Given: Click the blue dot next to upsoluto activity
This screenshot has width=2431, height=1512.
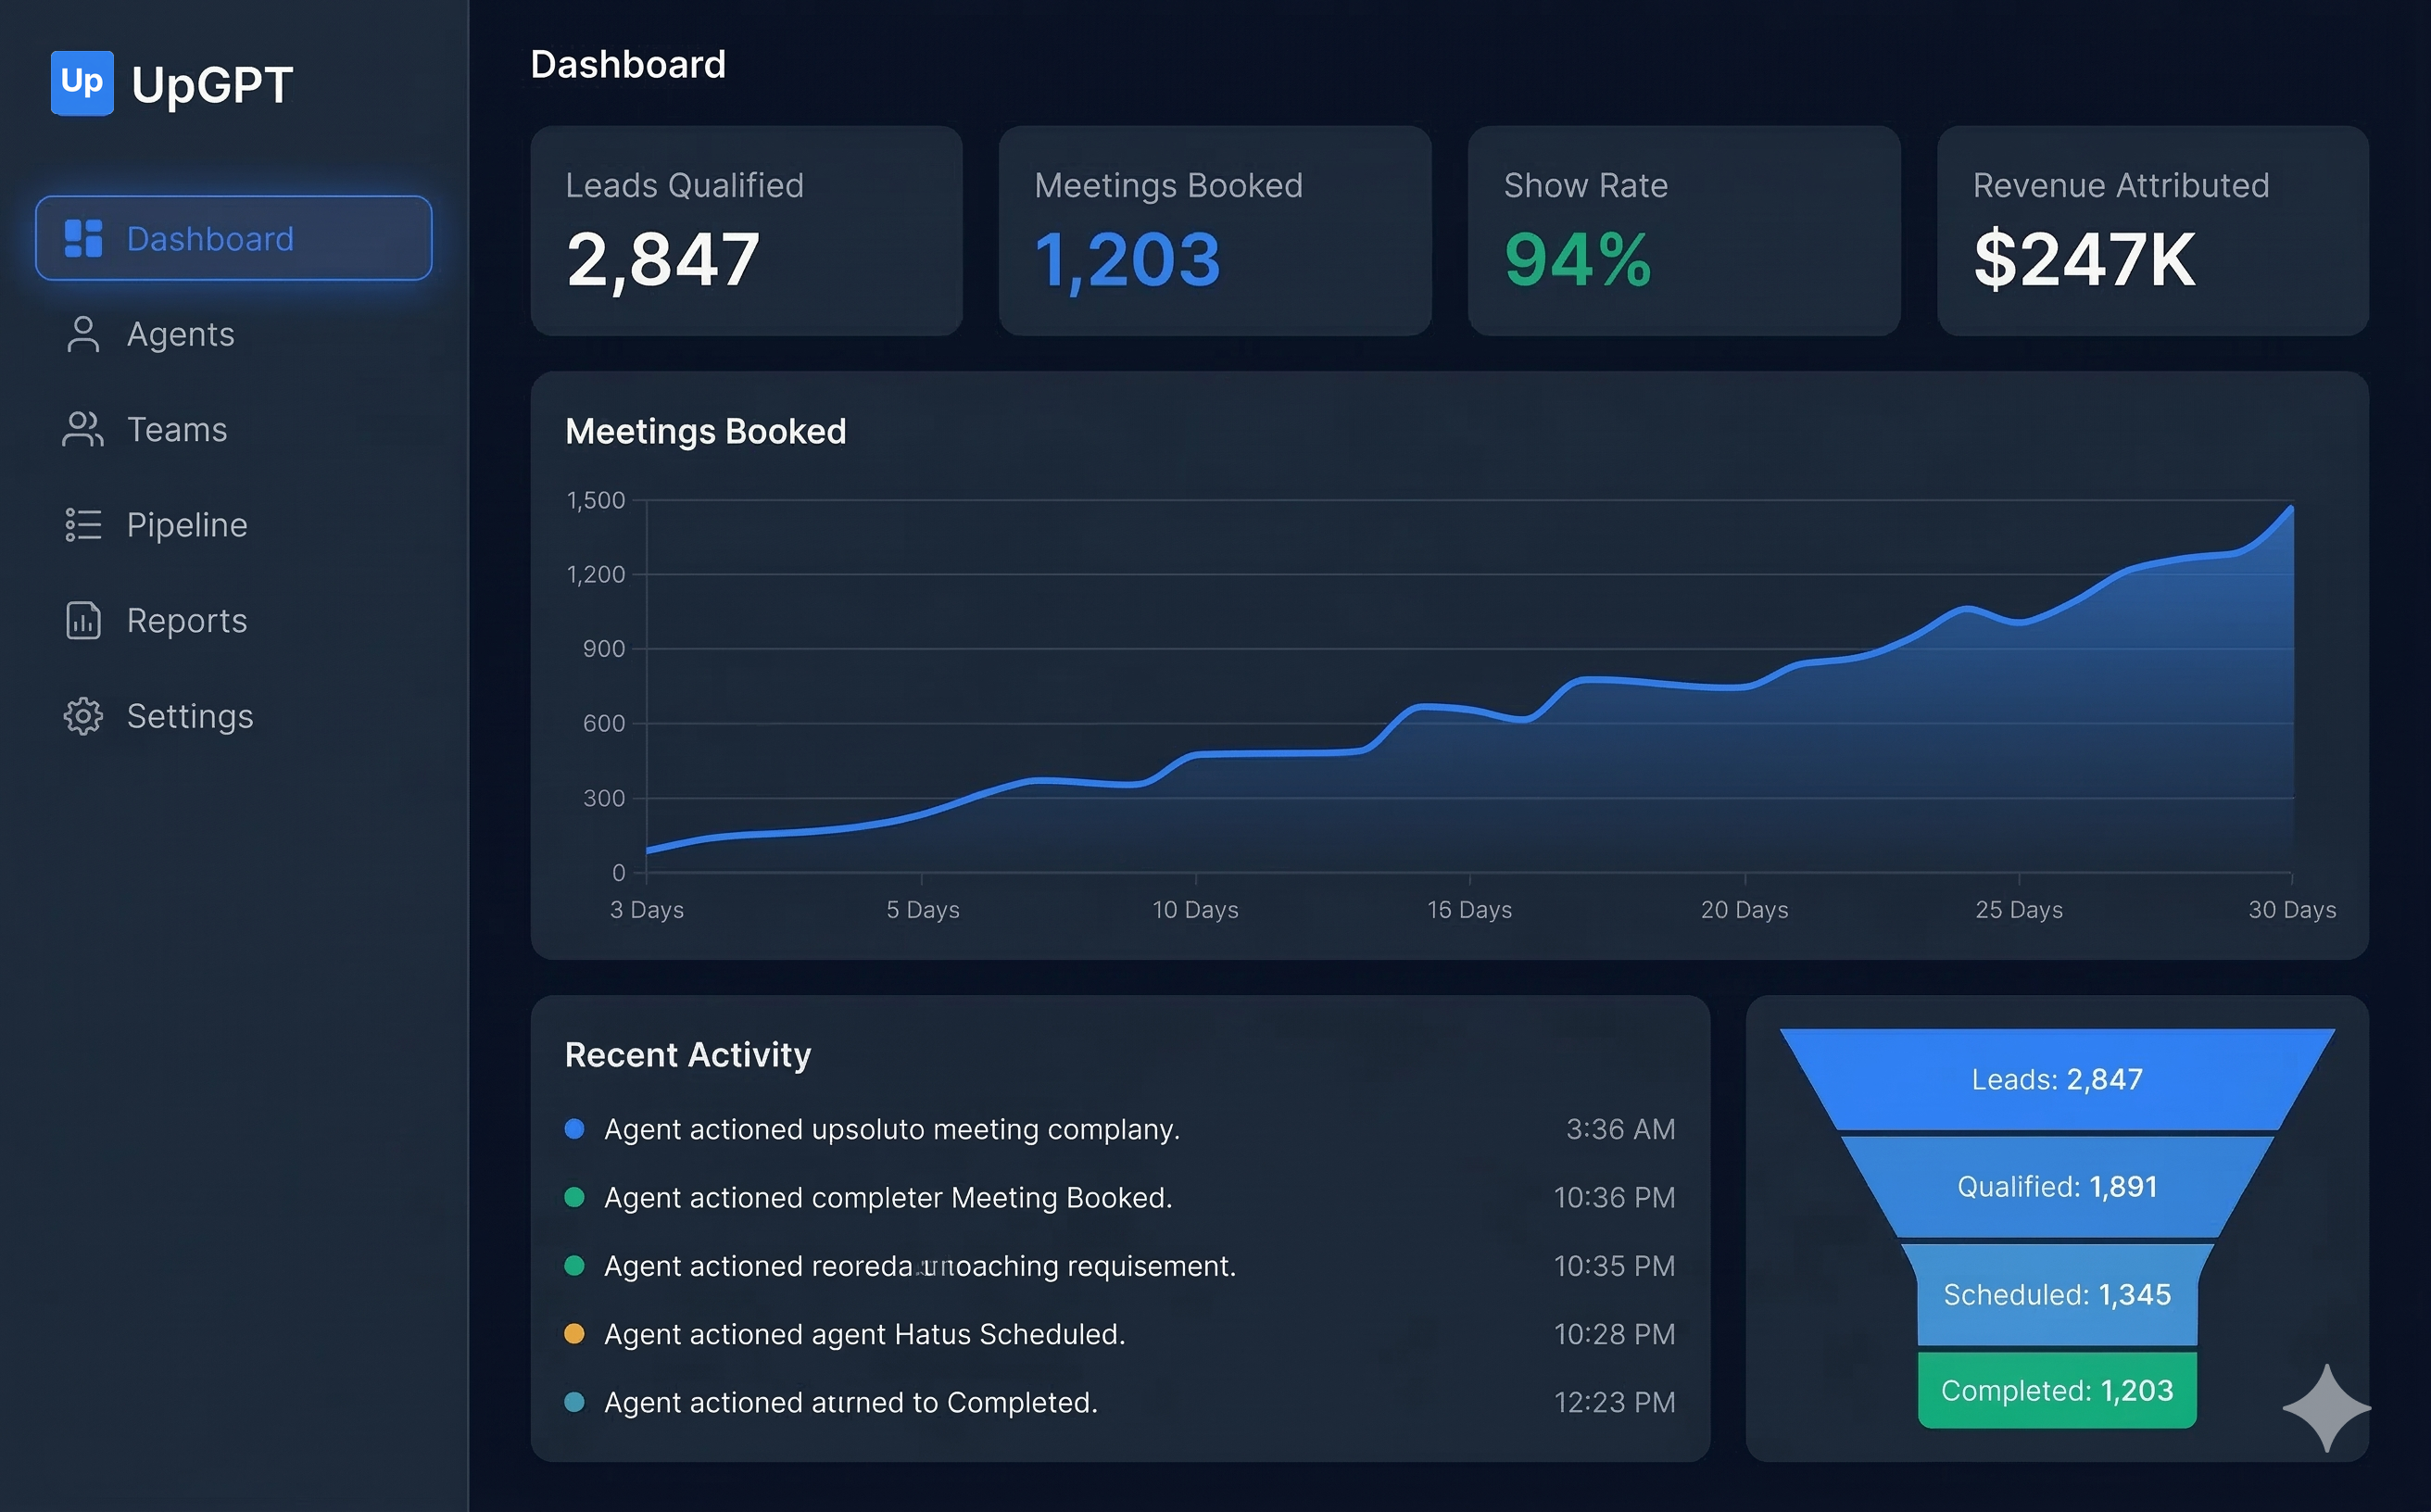Looking at the screenshot, I should point(575,1130).
